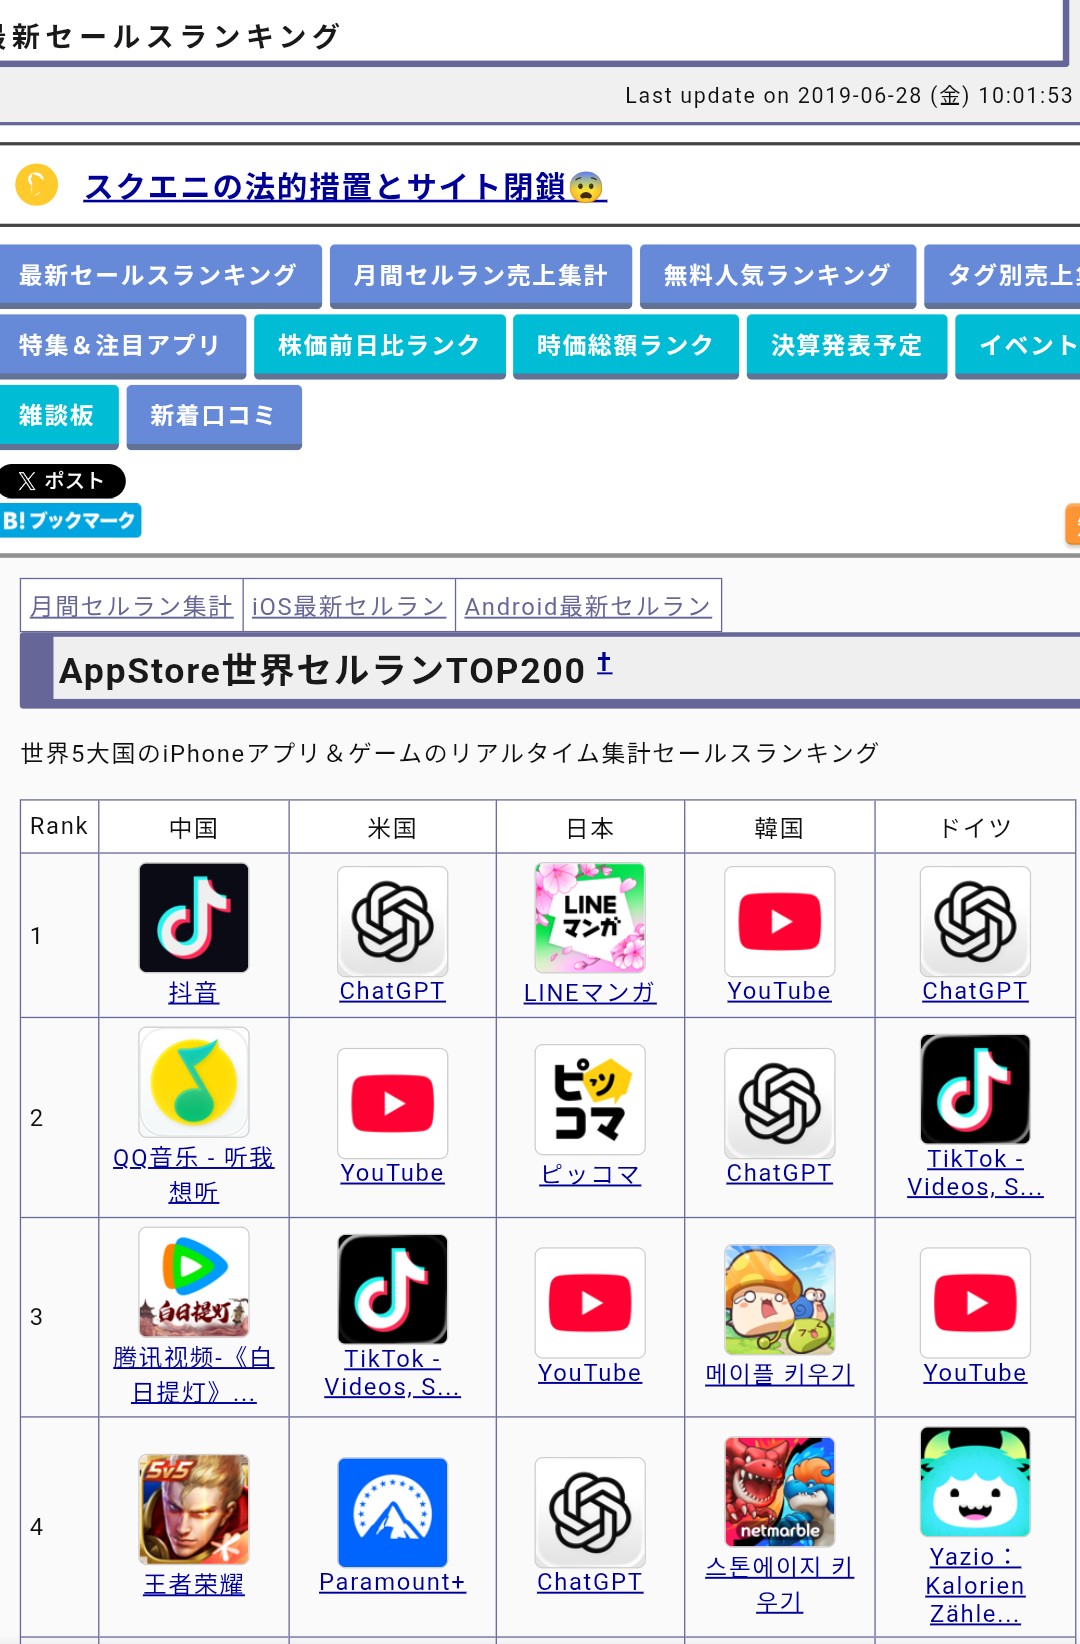The width and height of the screenshot is (1080, 1644).
Task: Follow the Android最新セルラン link
Action: coord(588,606)
